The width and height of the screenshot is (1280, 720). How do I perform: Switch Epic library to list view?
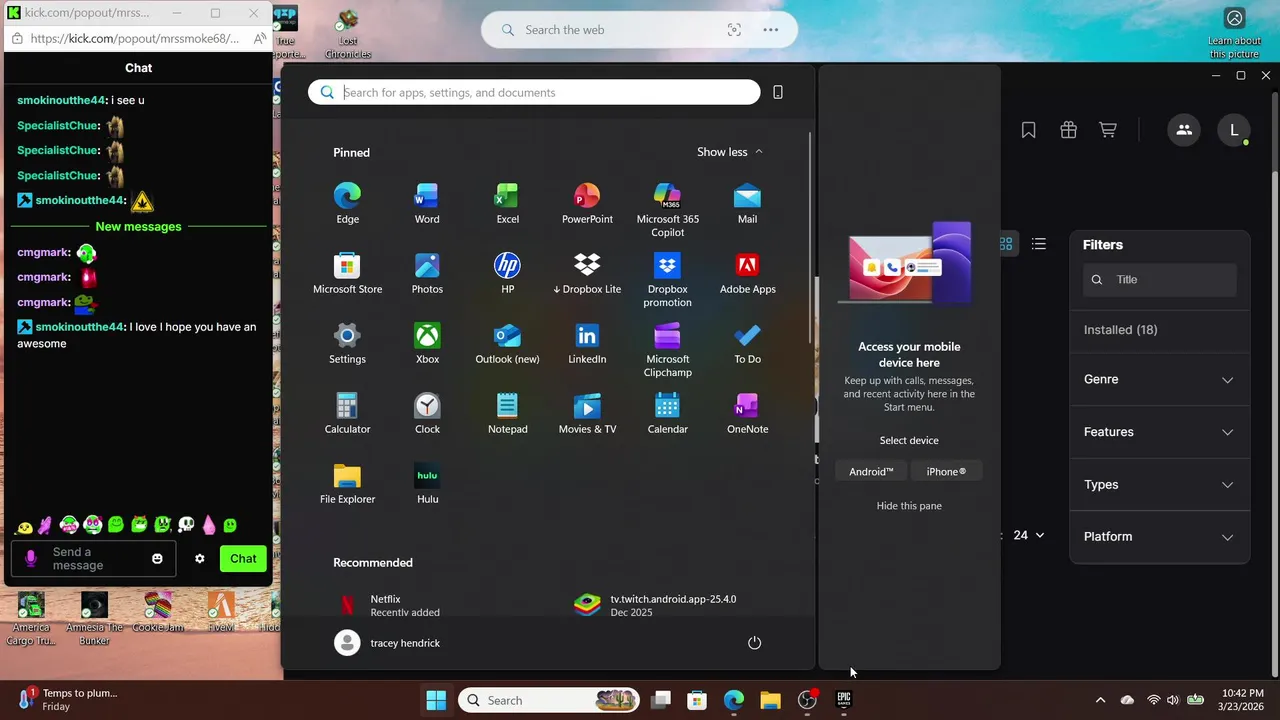[x=1039, y=244]
